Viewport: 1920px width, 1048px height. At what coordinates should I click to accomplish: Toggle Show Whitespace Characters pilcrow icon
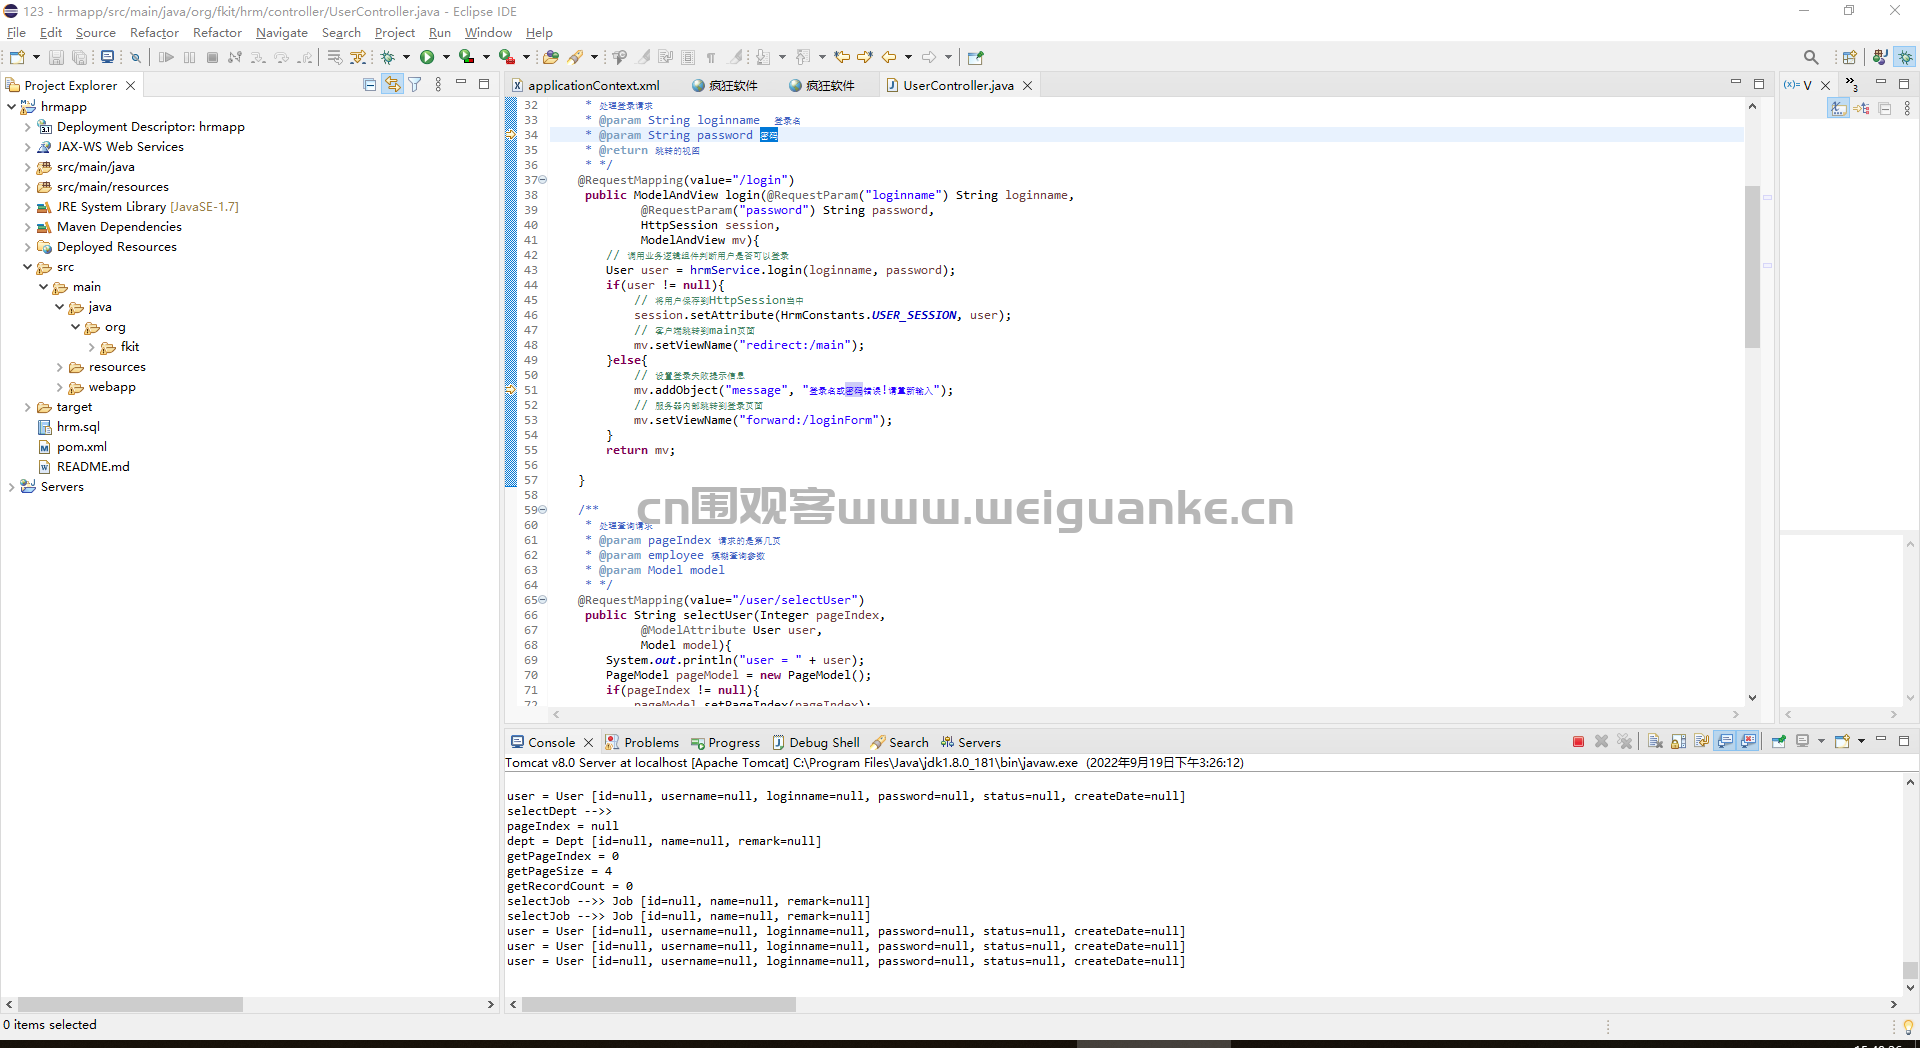click(711, 57)
